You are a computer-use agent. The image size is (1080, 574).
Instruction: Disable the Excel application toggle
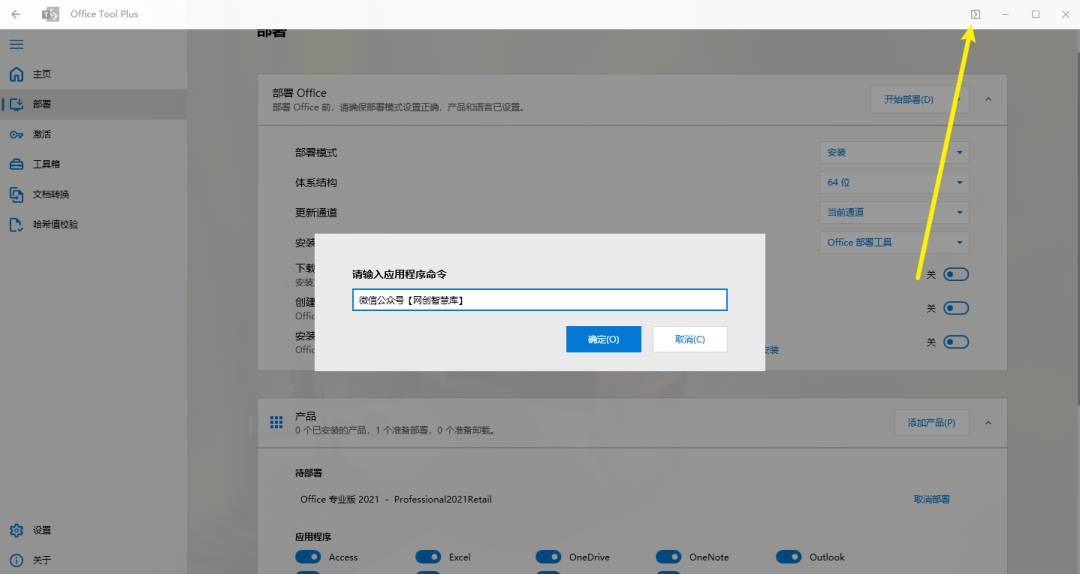(x=428, y=557)
